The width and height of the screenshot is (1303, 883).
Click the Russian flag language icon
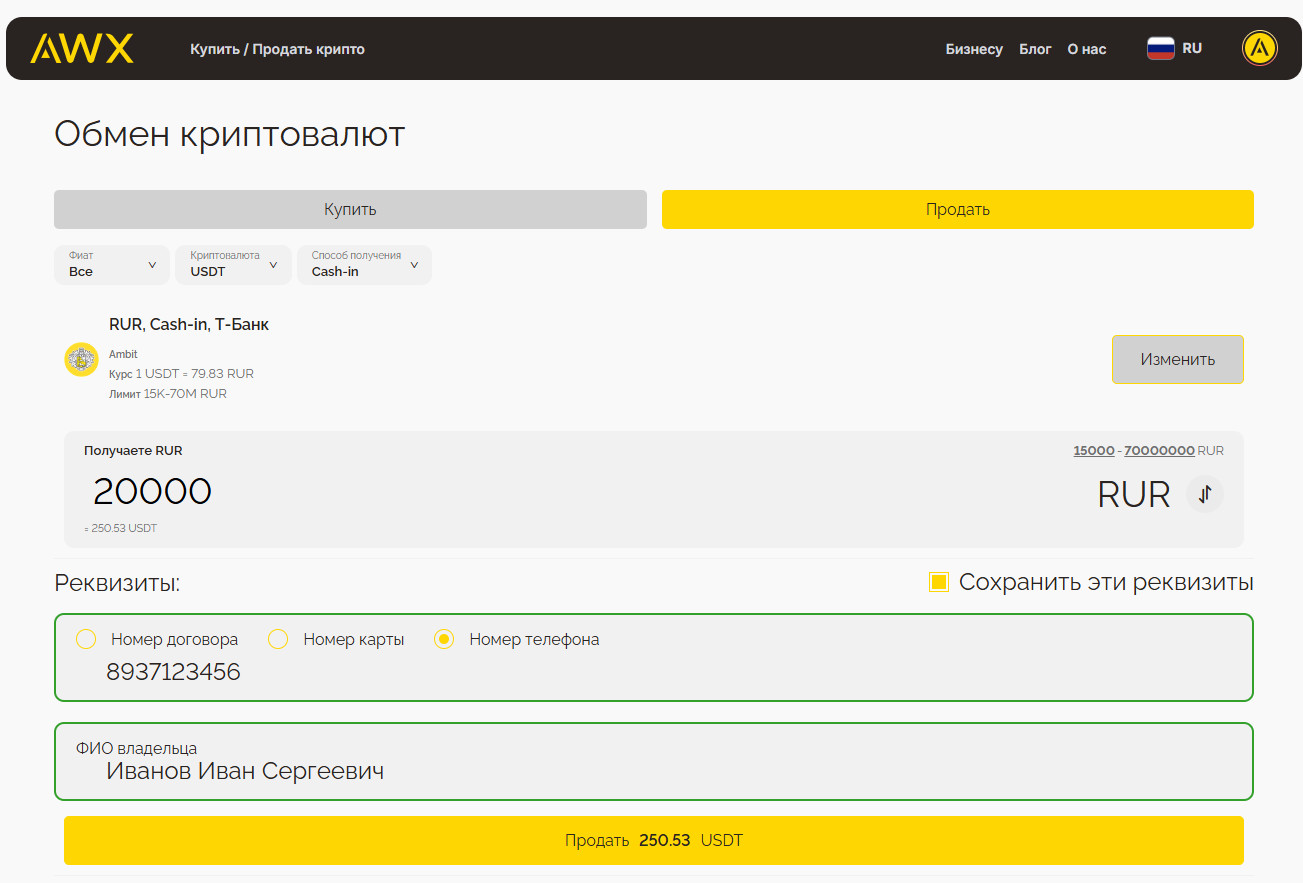click(x=1160, y=48)
